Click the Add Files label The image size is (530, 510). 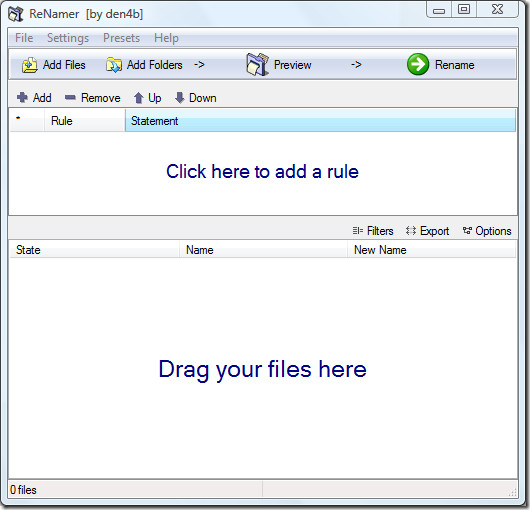(64, 65)
